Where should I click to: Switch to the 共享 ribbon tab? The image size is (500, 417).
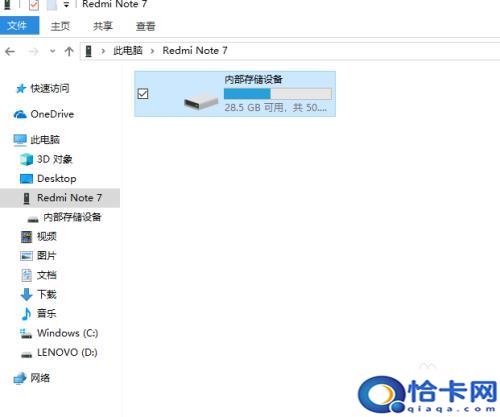tap(103, 26)
